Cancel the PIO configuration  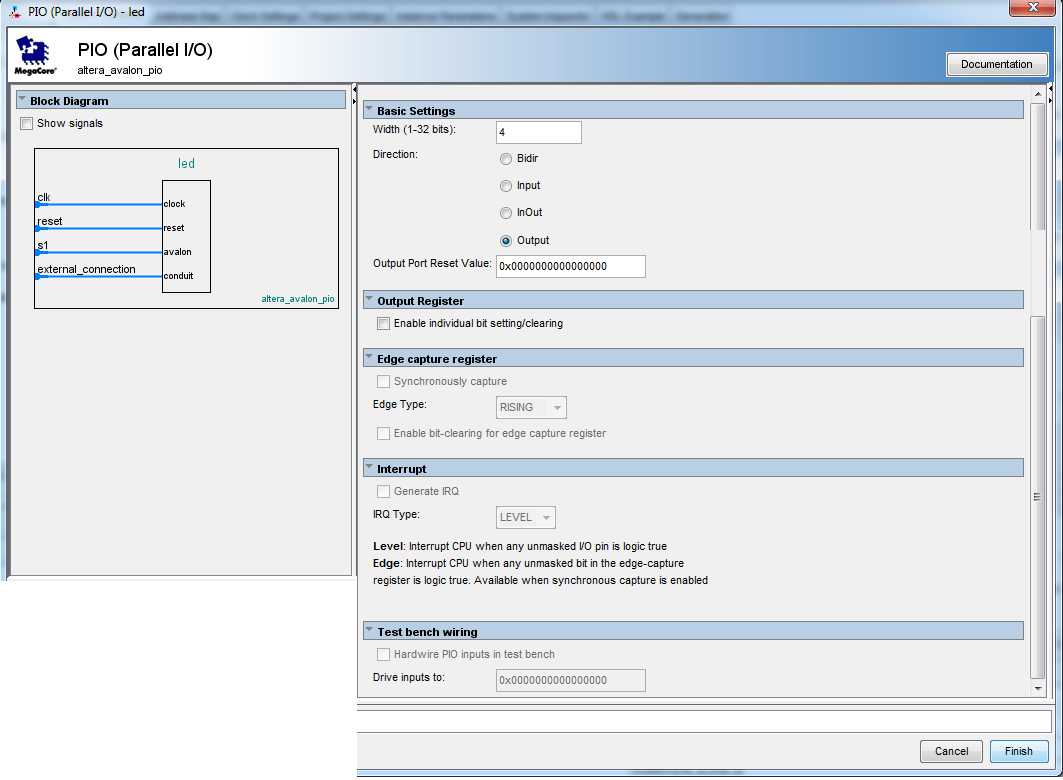click(951, 751)
